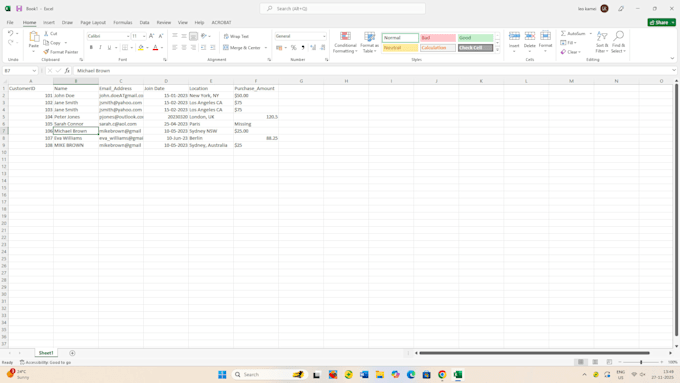Increase the font size with the larger A icon
Image resolution: width=680 pixels, height=383 pixels.
[x=151, y=36]
